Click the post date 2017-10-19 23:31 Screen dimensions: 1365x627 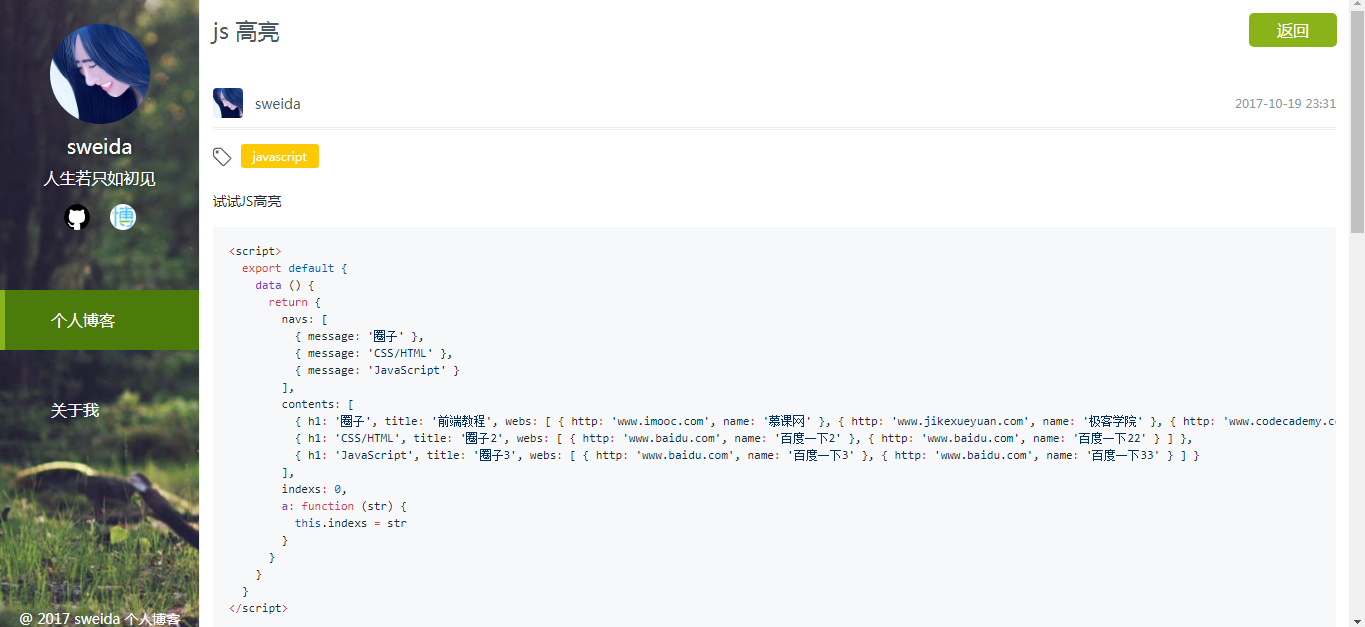1285,104
